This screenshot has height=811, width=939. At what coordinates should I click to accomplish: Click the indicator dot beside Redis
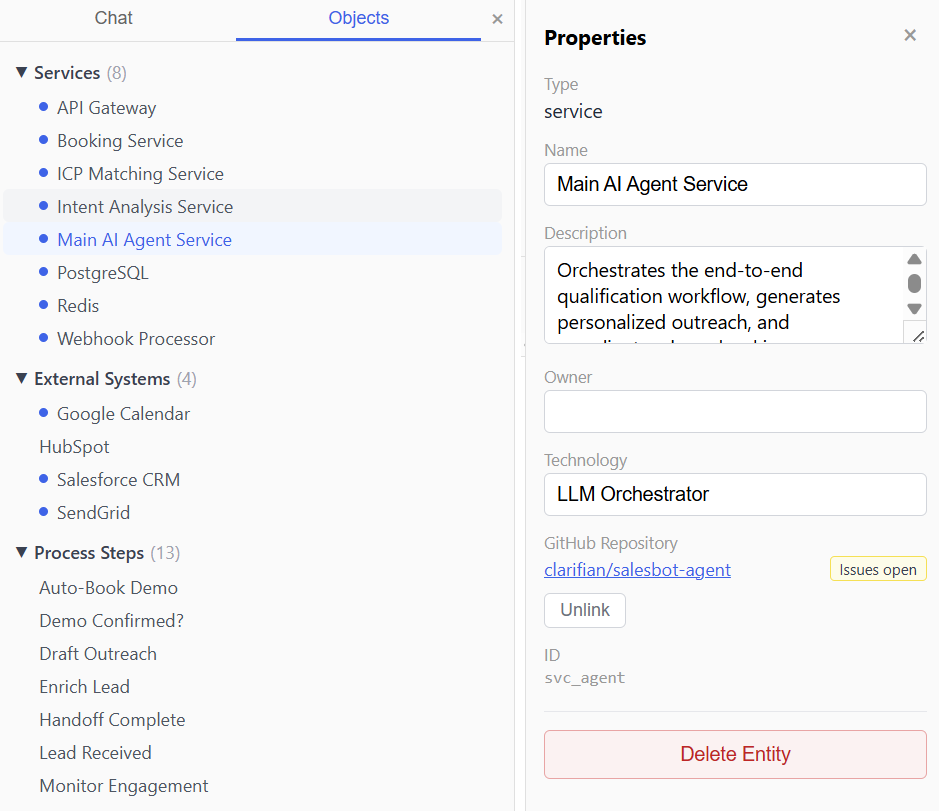point(41,306)
